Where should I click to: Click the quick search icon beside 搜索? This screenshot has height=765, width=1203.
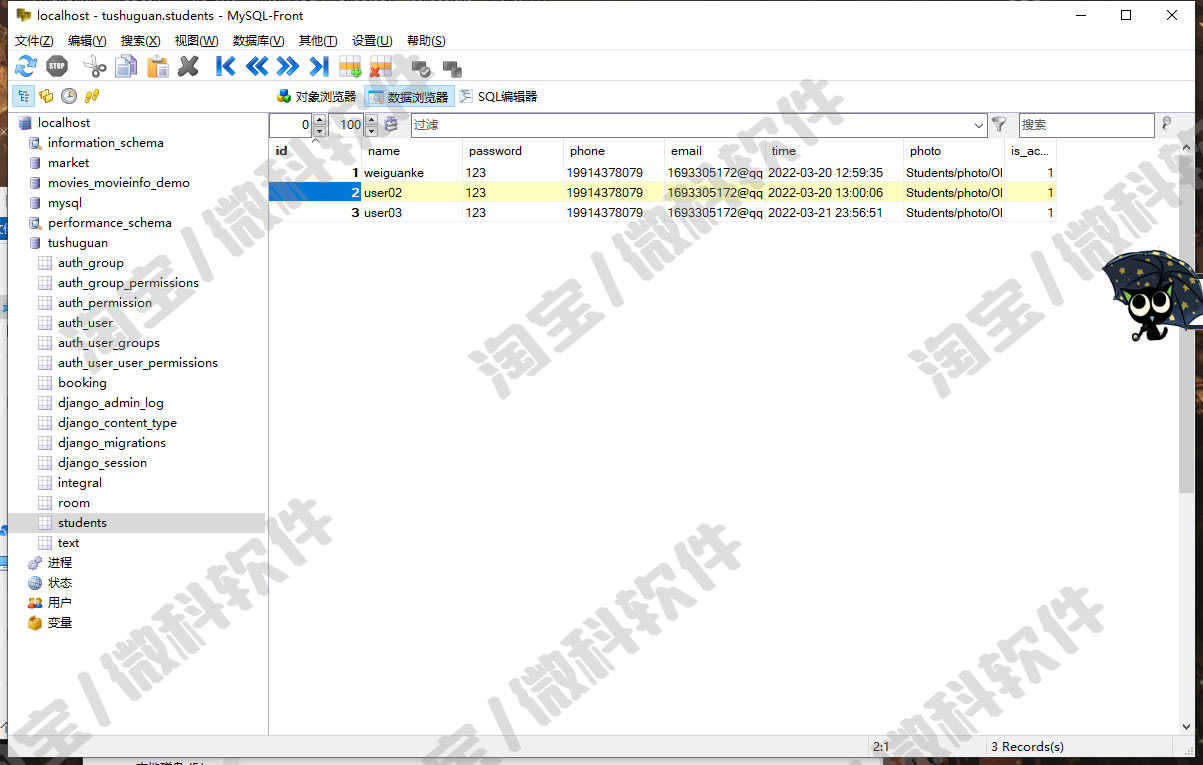(x=1166, y=124)
